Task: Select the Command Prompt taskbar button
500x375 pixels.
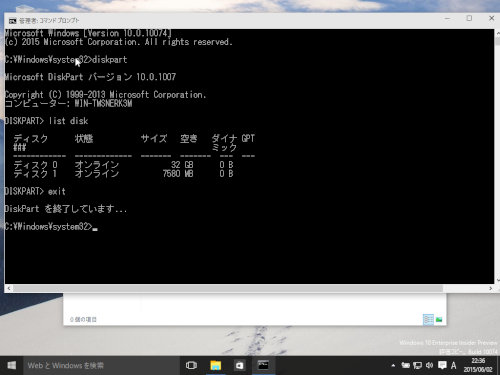Action: 263,366
